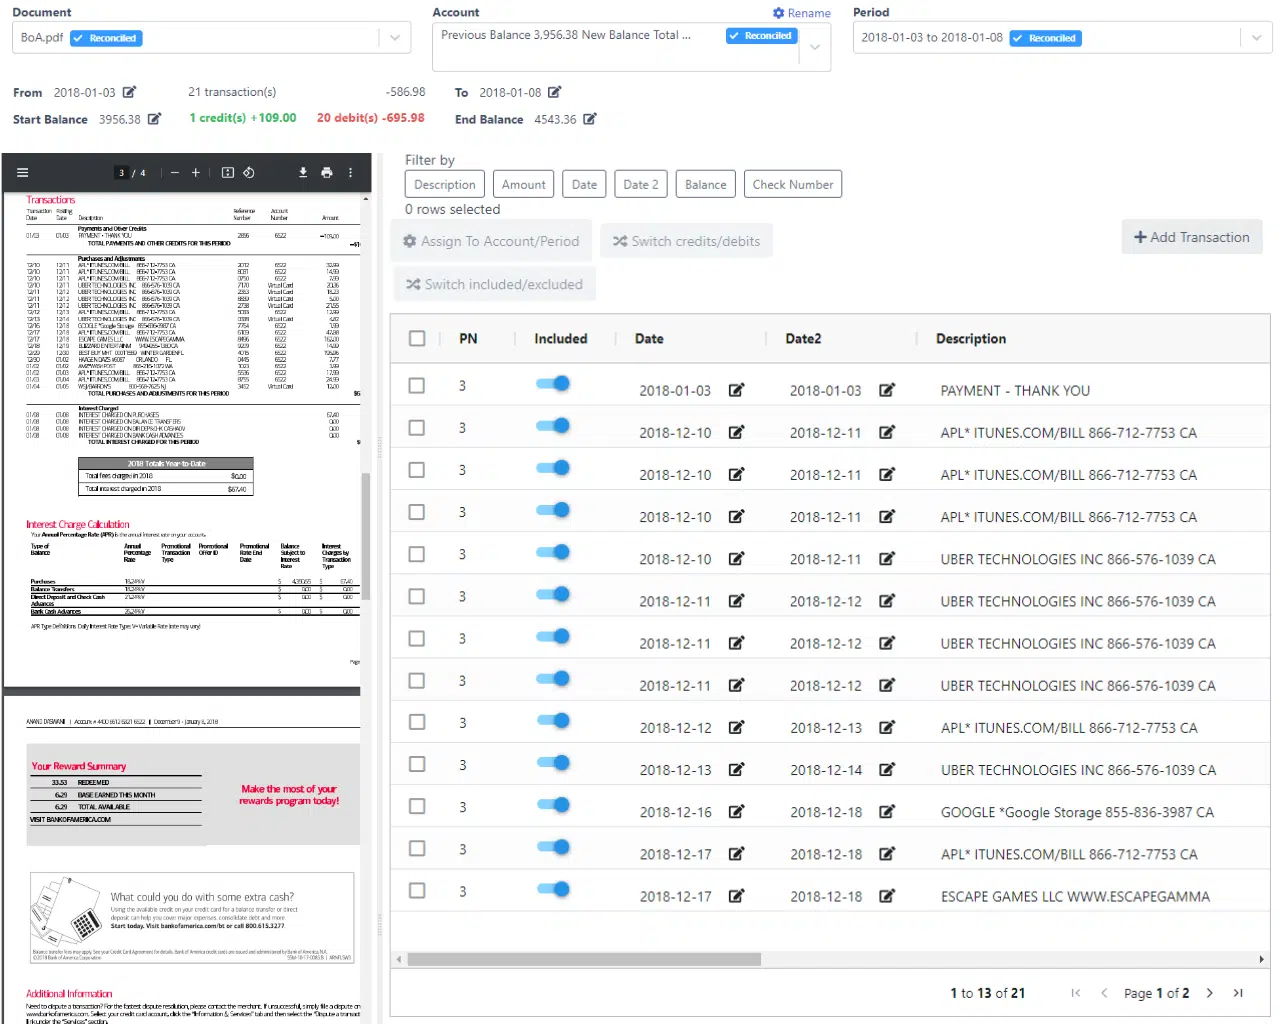Download the BoA.pdf document
The image size is (1280, 1024).
coord(302,172)
